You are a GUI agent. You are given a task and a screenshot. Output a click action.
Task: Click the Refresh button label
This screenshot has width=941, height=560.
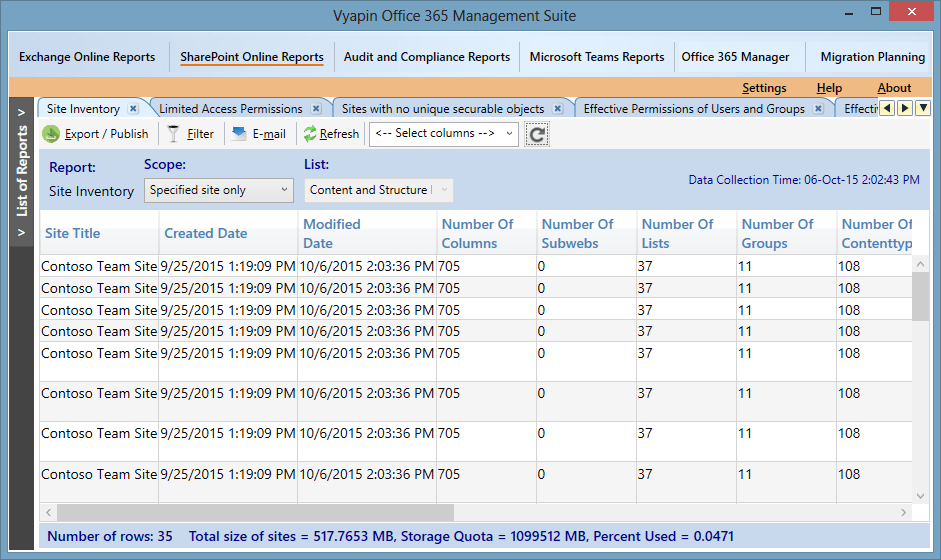339,134
